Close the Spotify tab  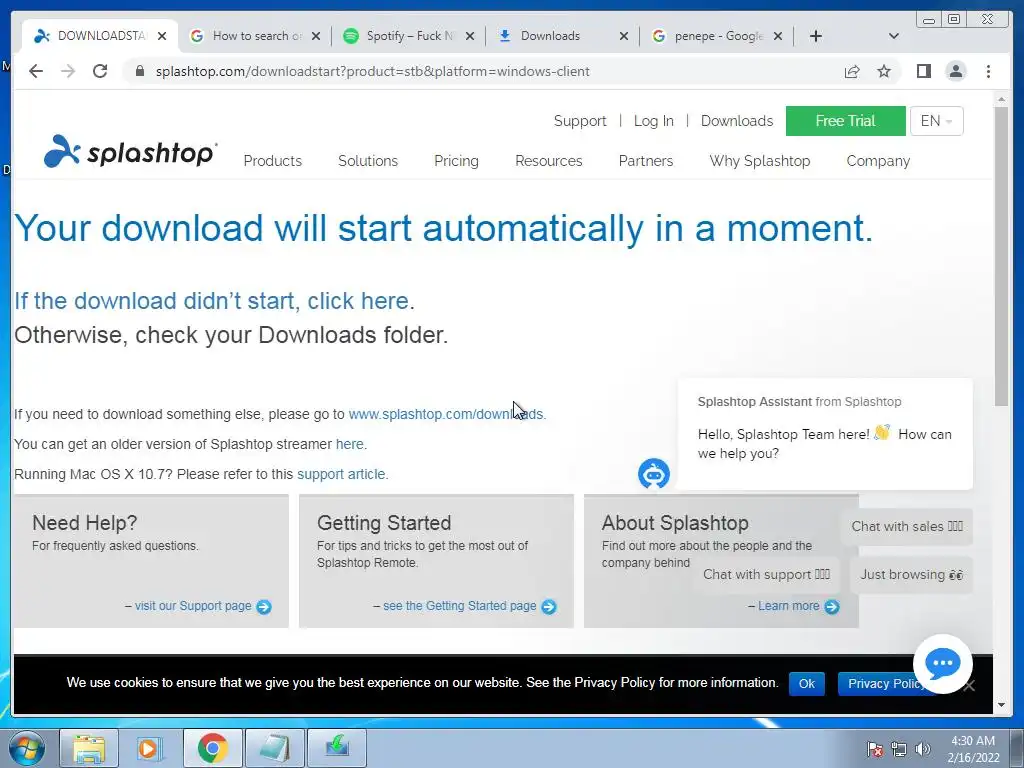pyautogui.click(x=470, y=36)
